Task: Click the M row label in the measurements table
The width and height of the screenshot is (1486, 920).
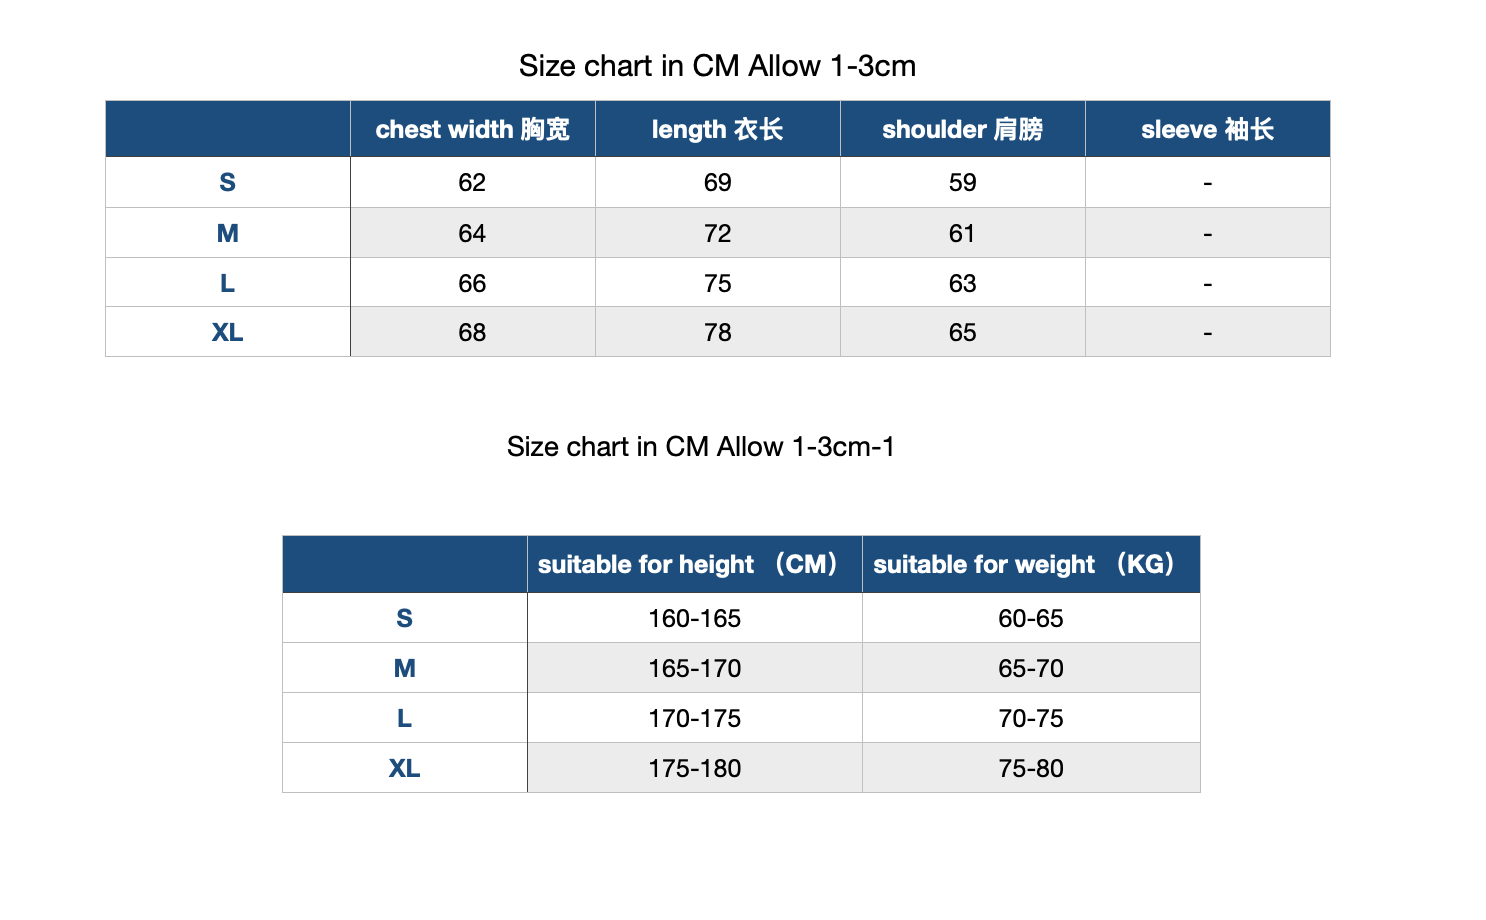Action: [x=227, y=233]
